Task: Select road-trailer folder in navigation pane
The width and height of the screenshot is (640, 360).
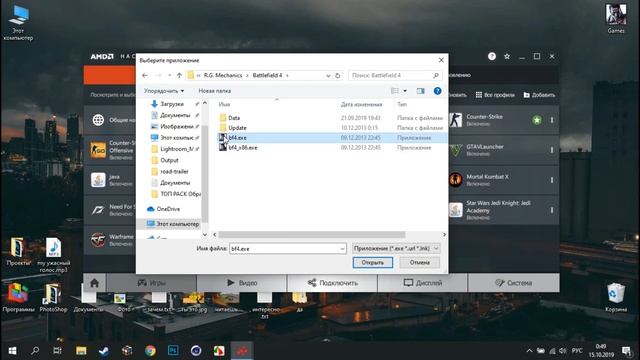Action: pyautogui.click(x=174, y=171)
